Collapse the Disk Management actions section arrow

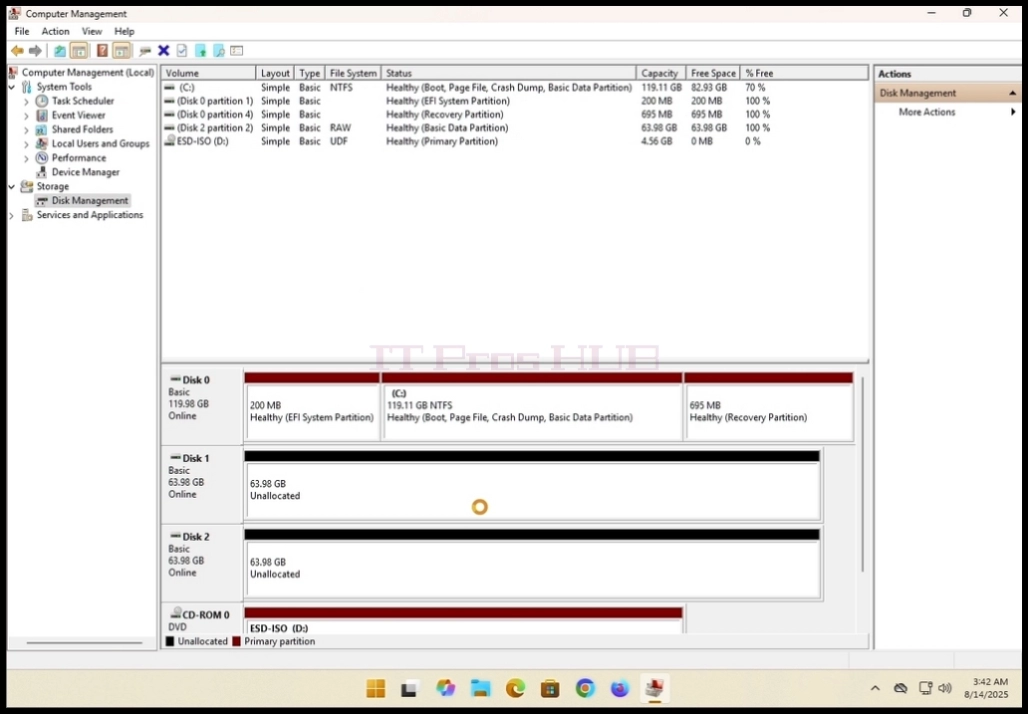[1012, 94]
